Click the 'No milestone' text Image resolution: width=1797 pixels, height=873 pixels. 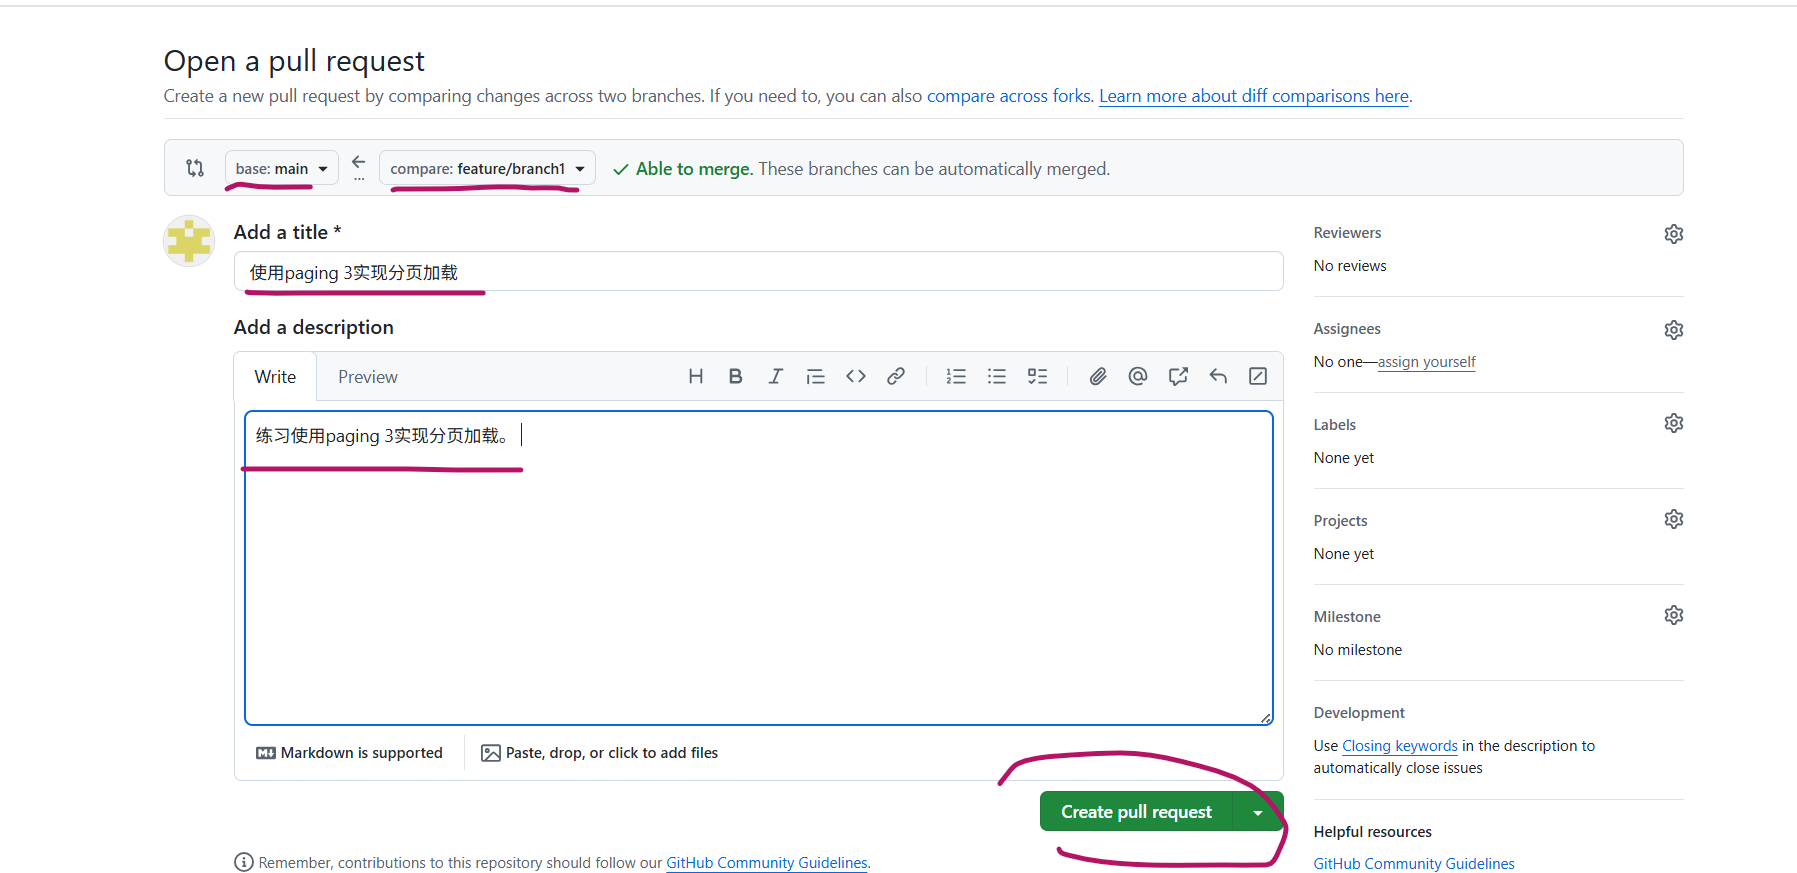point(1358,650)
